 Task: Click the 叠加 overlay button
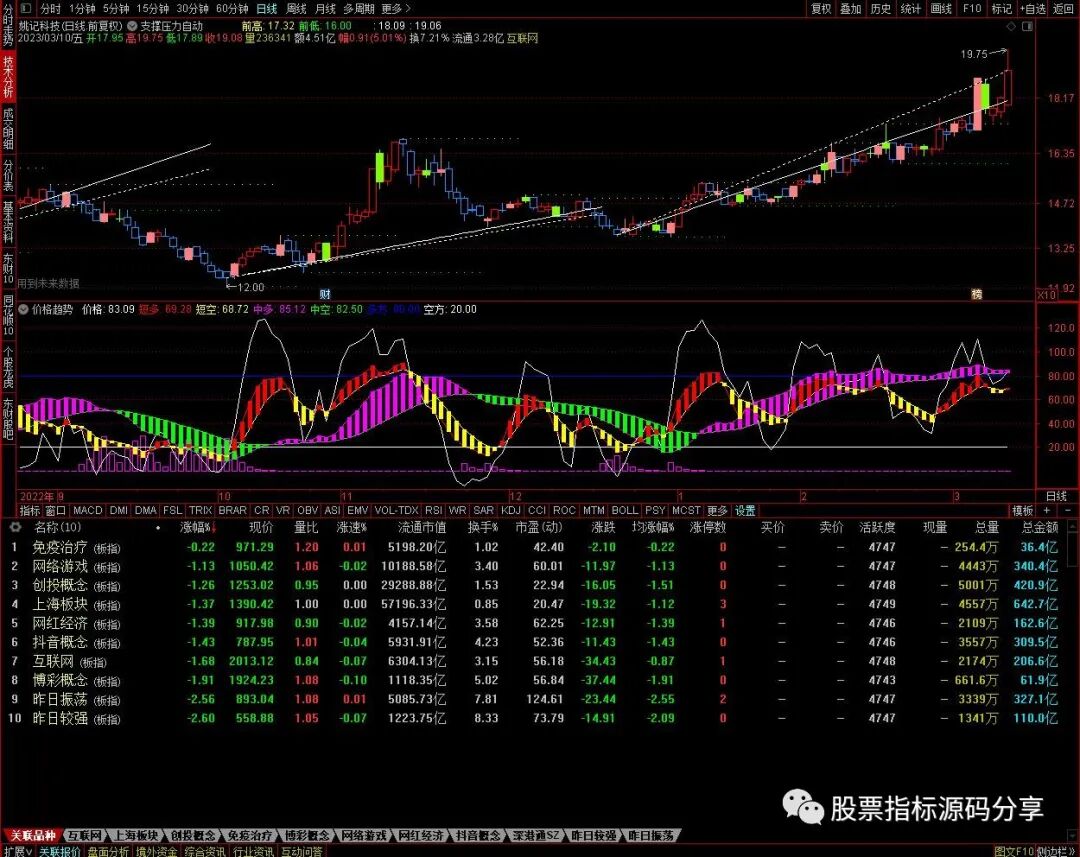point(851,8)
